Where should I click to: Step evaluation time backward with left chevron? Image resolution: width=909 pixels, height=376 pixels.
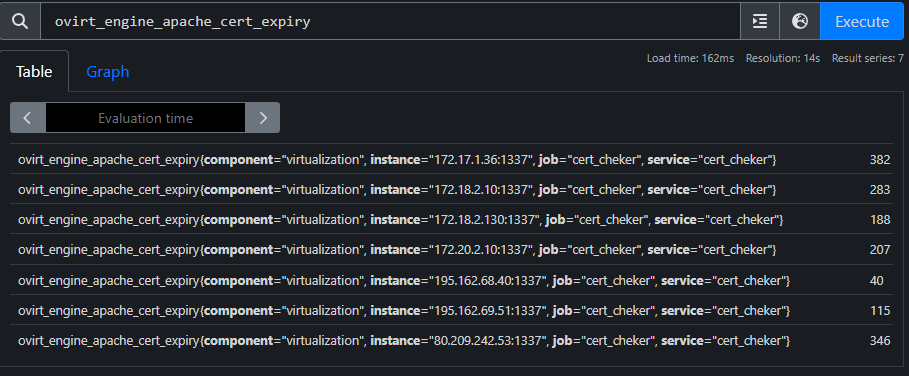[x=27, y=118]
